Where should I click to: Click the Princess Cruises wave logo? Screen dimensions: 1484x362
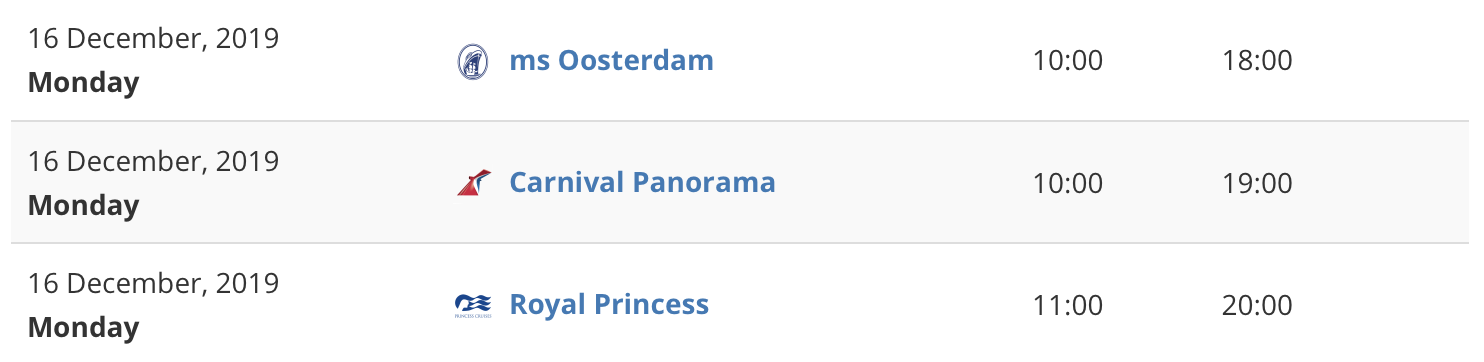coord(473,305)
